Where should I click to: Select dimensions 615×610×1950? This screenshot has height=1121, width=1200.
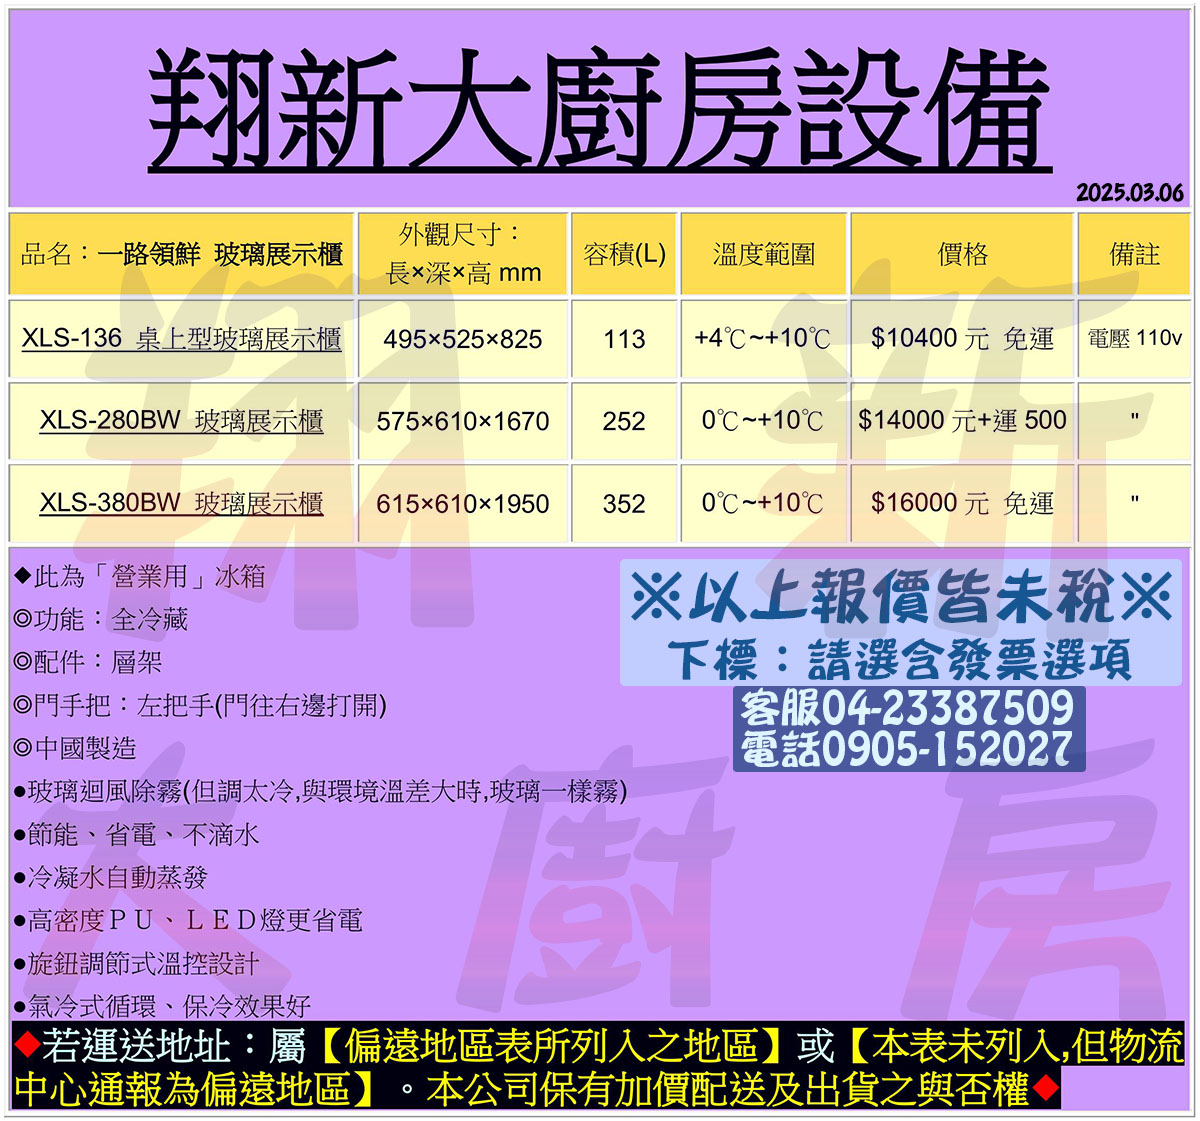pyautogui.click(x=463, y=503)
